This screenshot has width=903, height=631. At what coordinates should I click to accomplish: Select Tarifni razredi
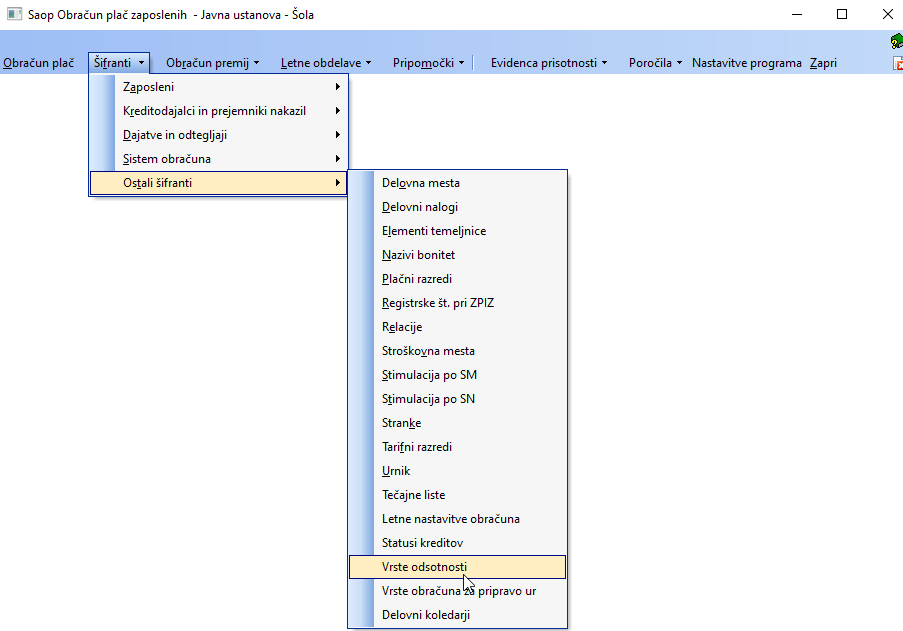coord(457,447)
